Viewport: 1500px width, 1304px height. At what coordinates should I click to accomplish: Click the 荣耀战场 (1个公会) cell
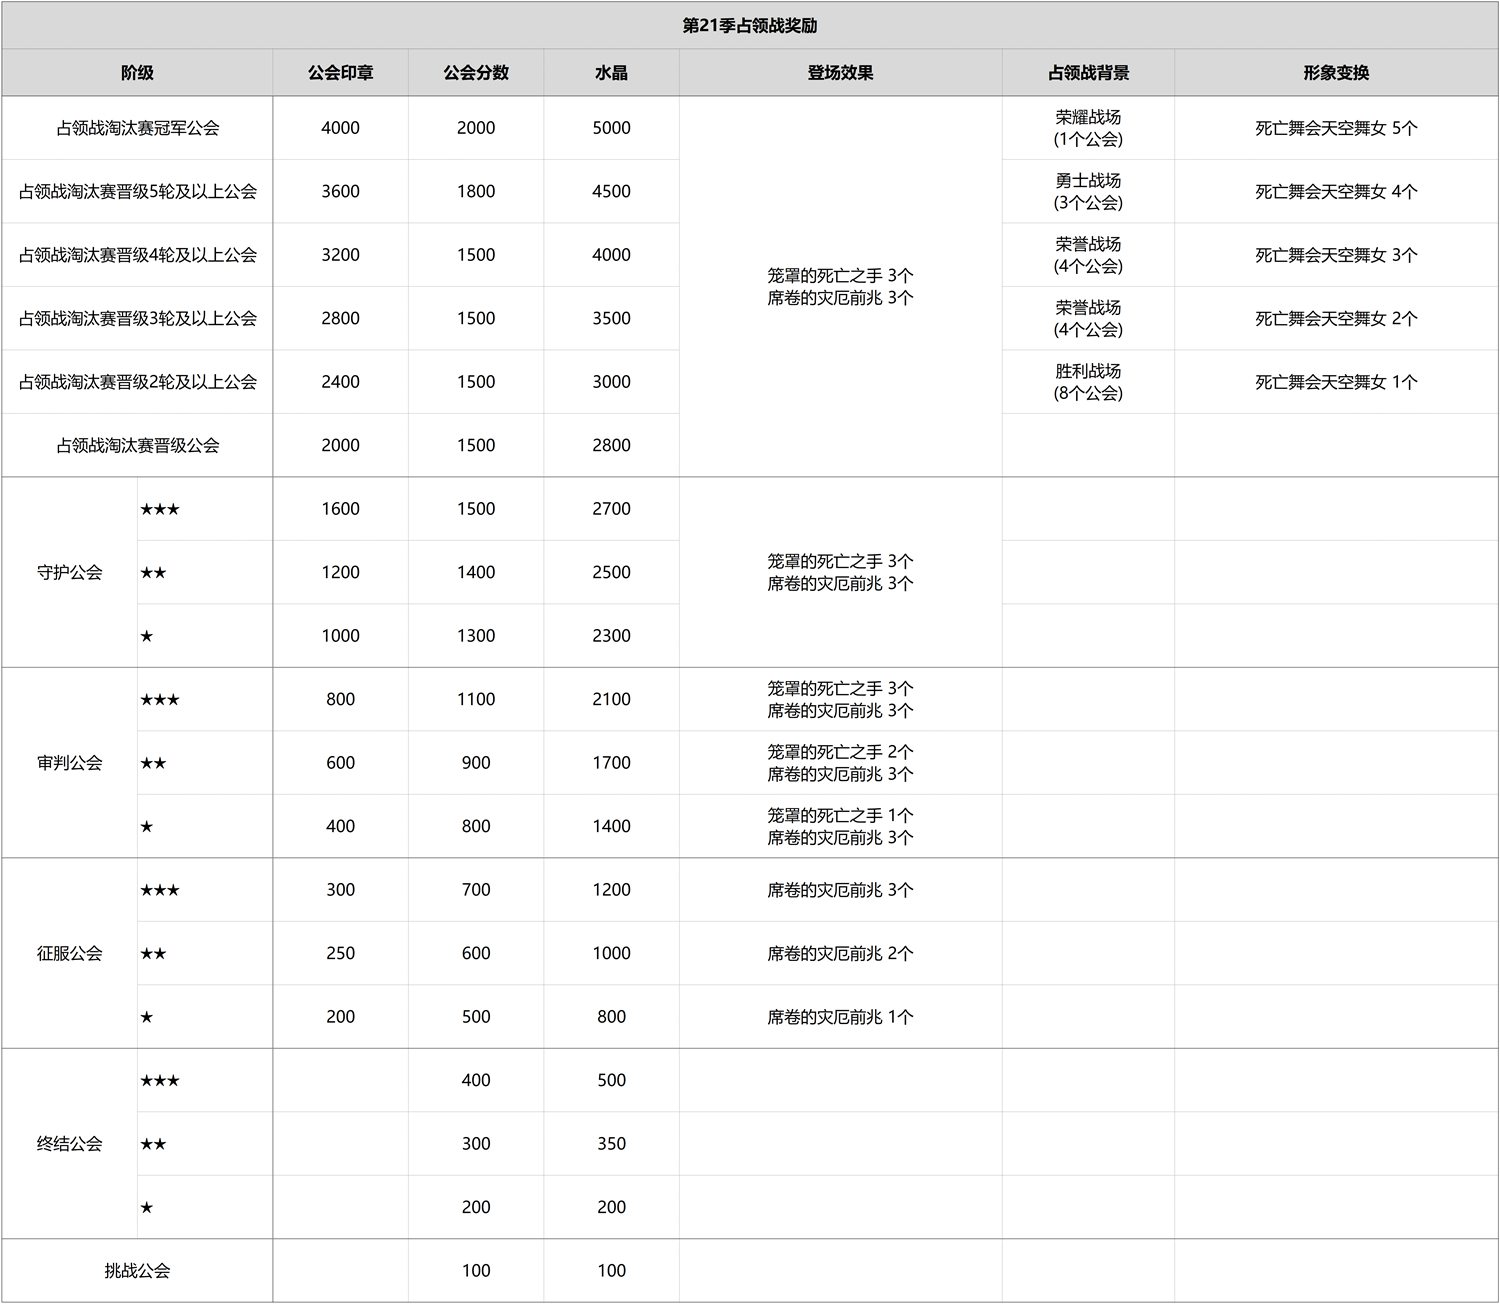pos(1088,128)
